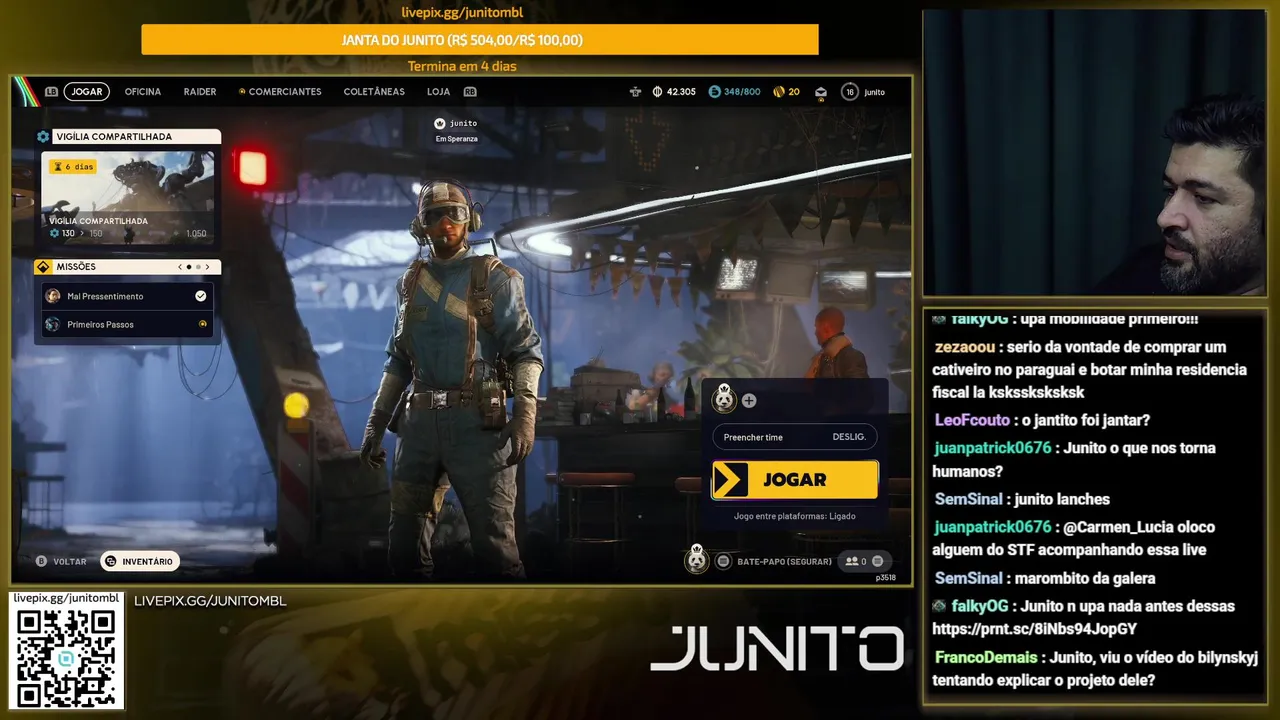Open the JOGAR tab in top menu
Screen dimensions: 1280x720
coord(87,92)
